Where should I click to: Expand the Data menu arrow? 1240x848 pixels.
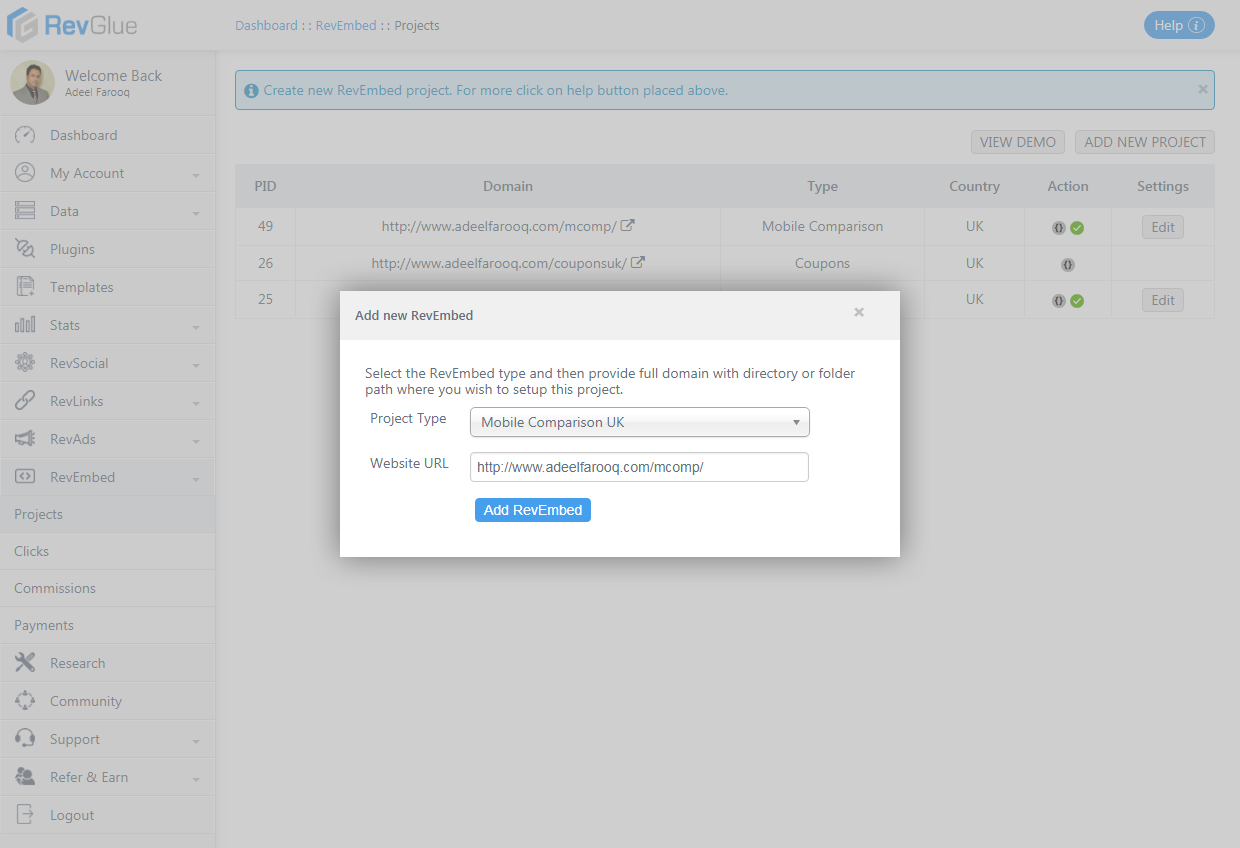(196, 213)
